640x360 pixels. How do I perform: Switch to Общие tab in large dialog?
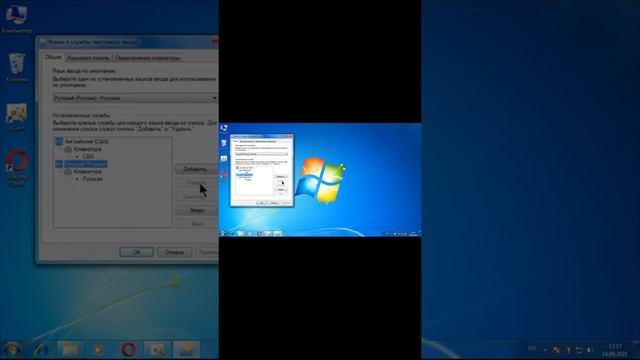coord(53,57)
